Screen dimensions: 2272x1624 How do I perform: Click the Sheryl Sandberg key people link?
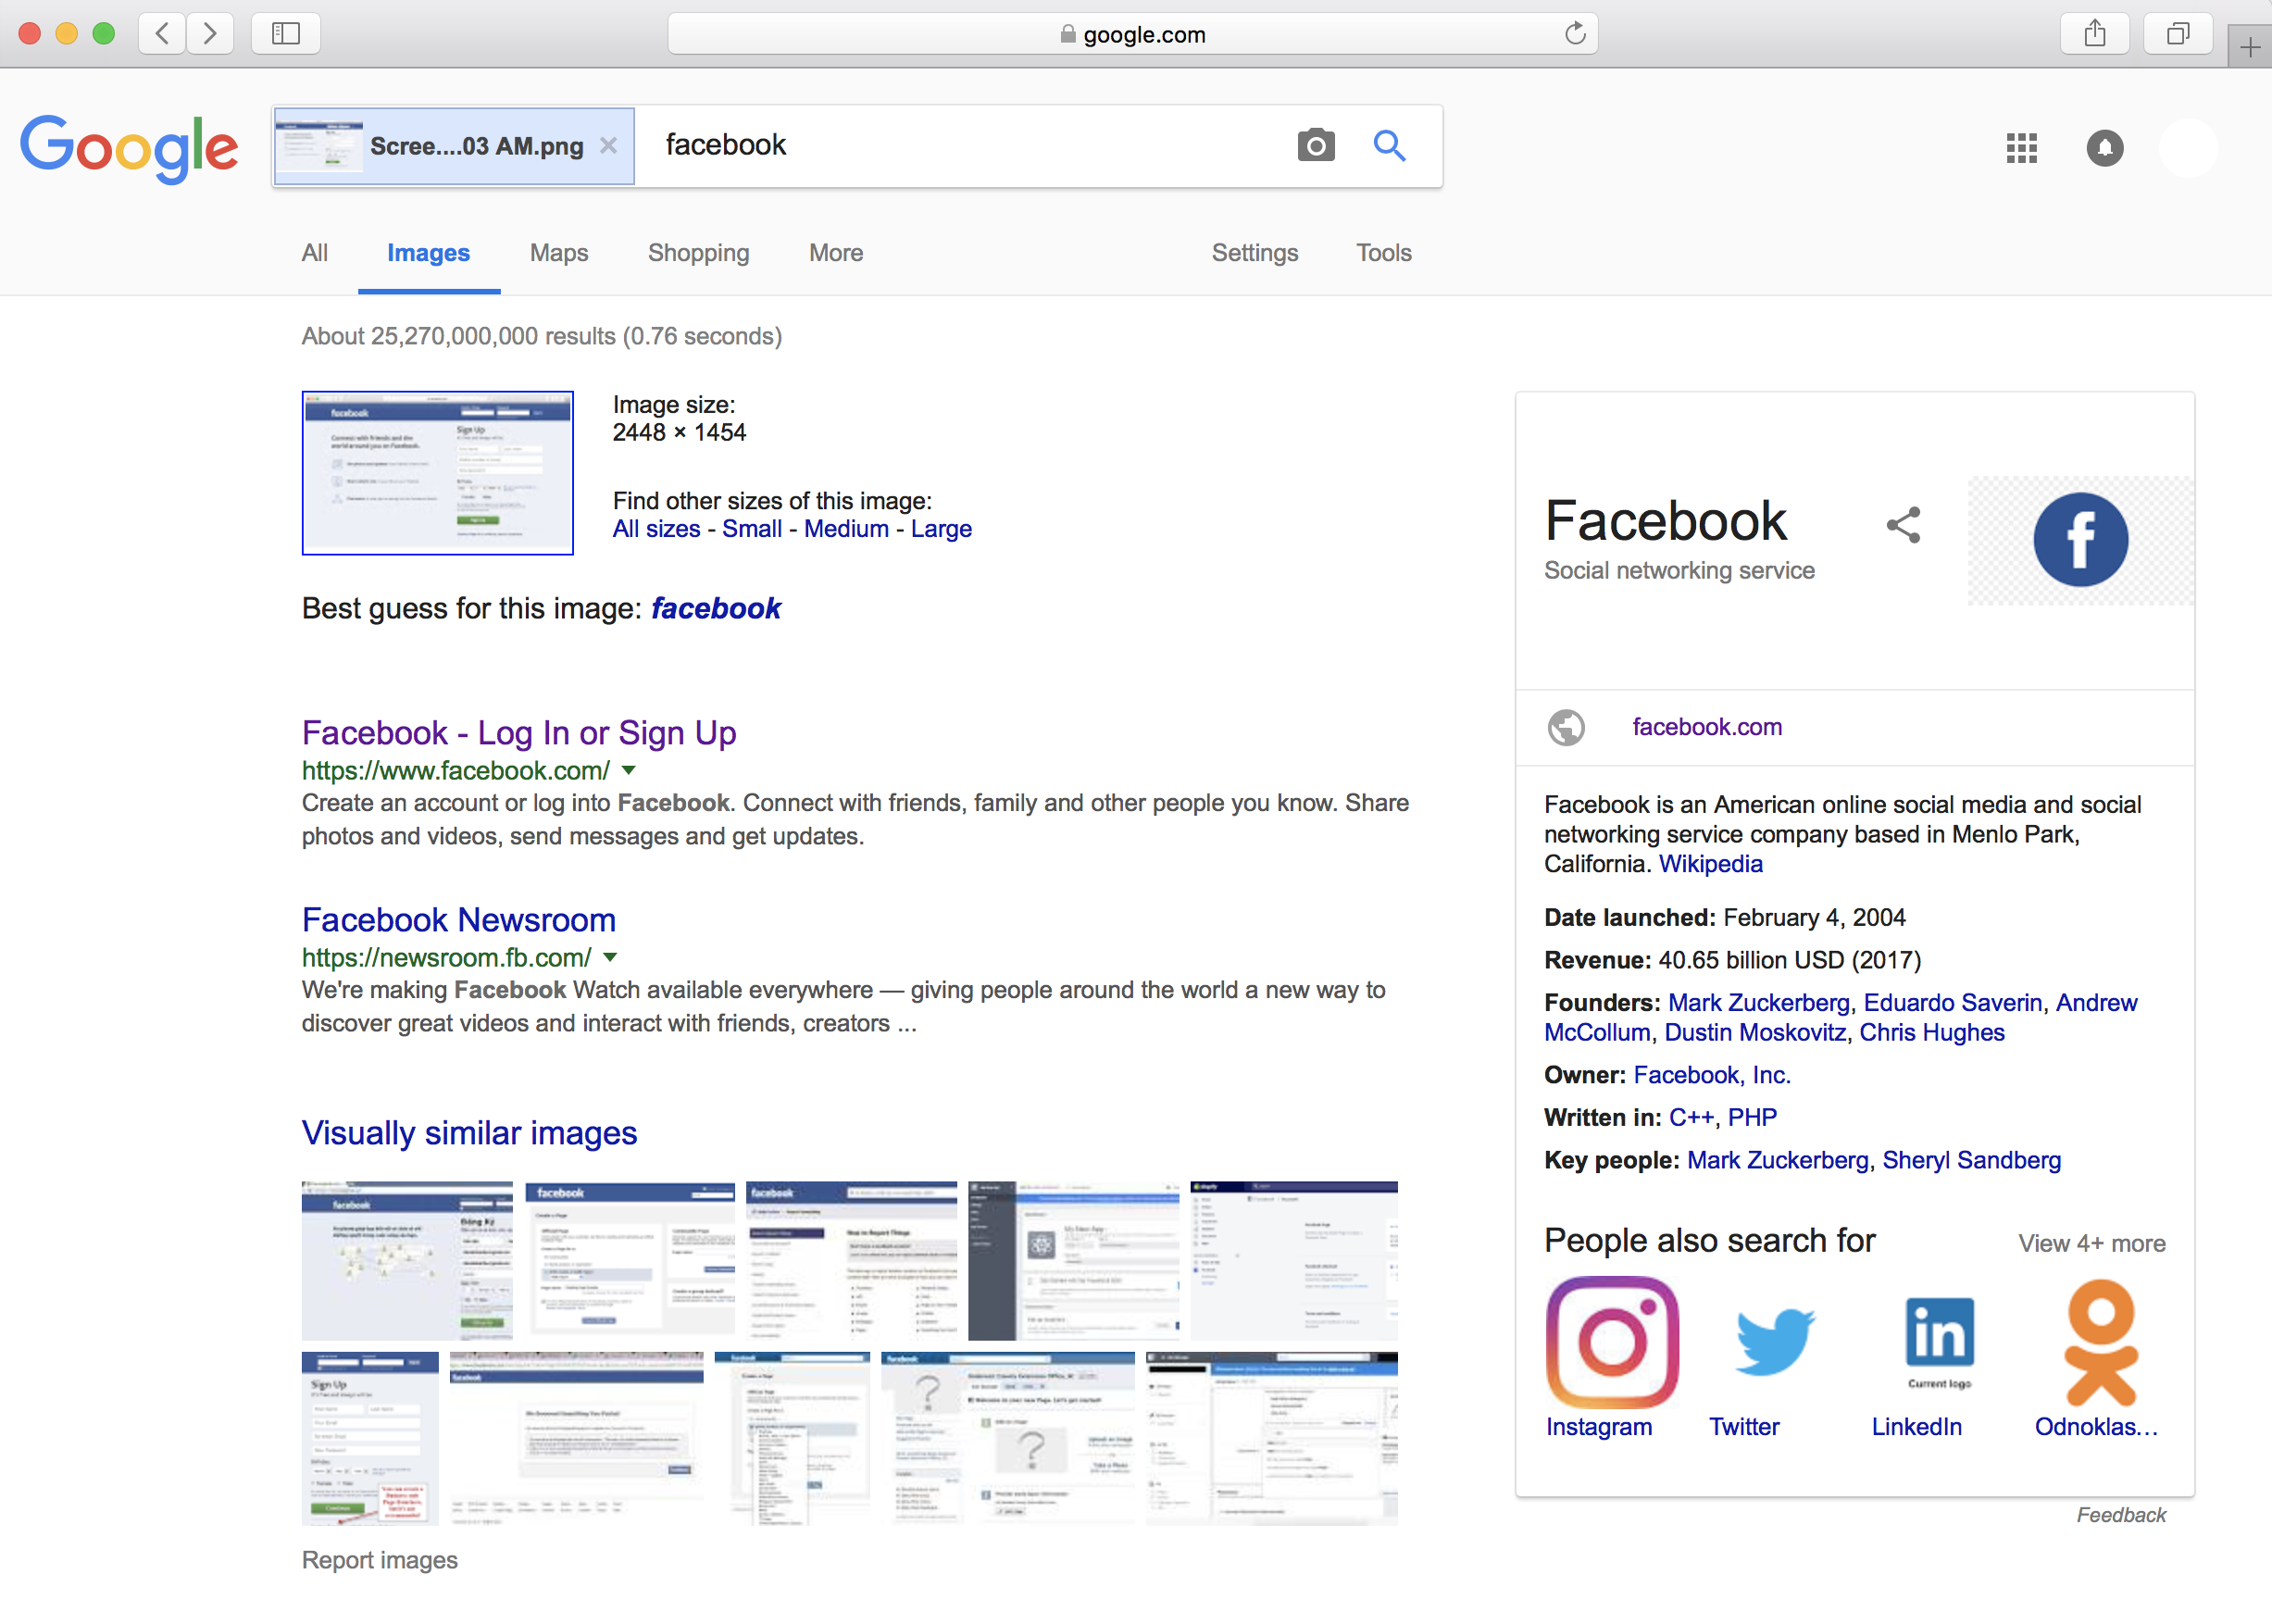pyautogui.click(x=1972, y=1161)
